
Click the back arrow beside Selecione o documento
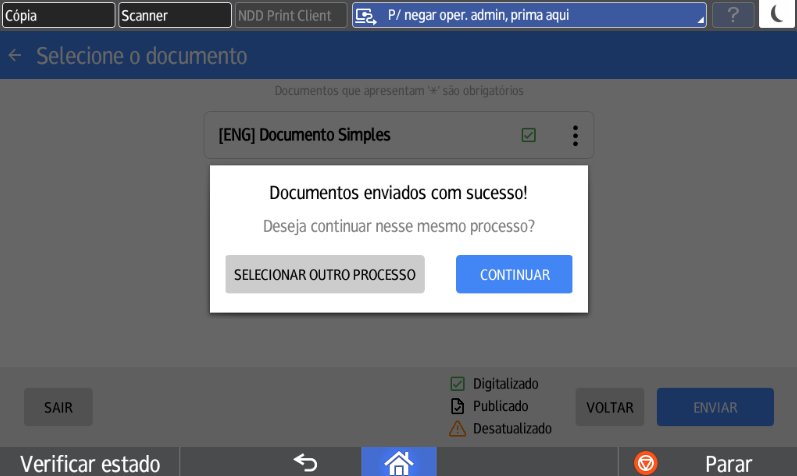[x=15, y=56]
